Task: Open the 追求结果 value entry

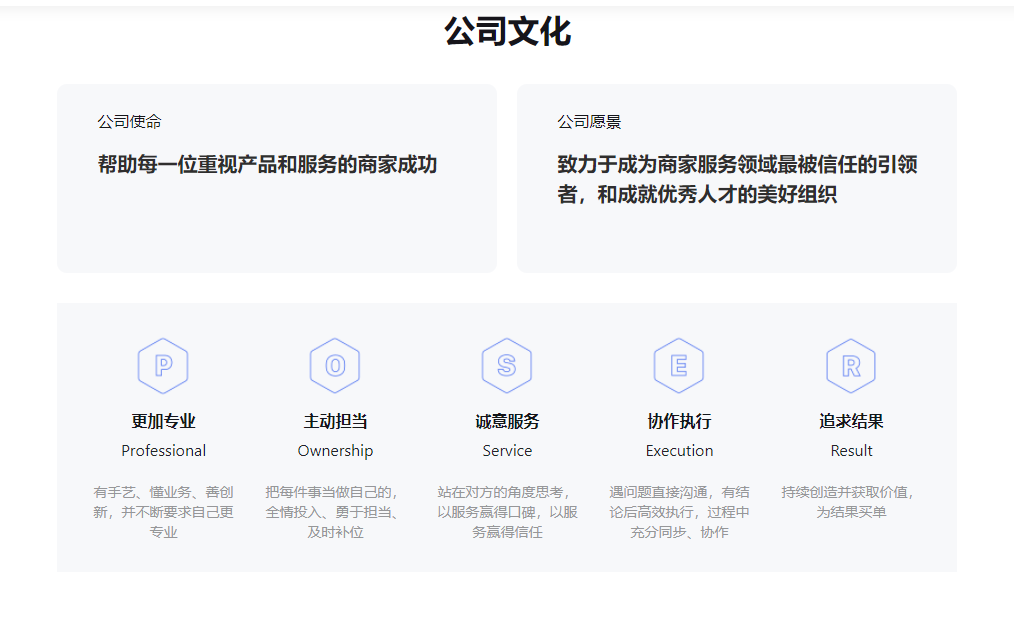Action: tap(851, 420)
